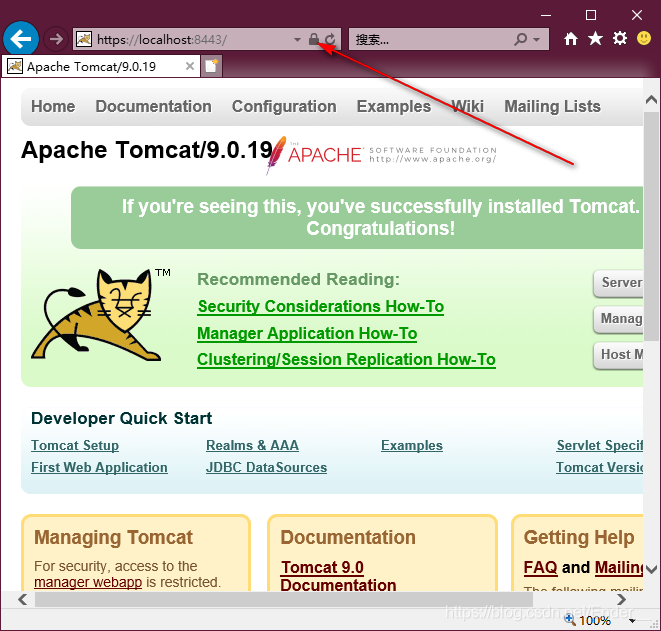Open the Documentation navigation item
Viewport: 661px width, 631px height.
pos(153,106)
